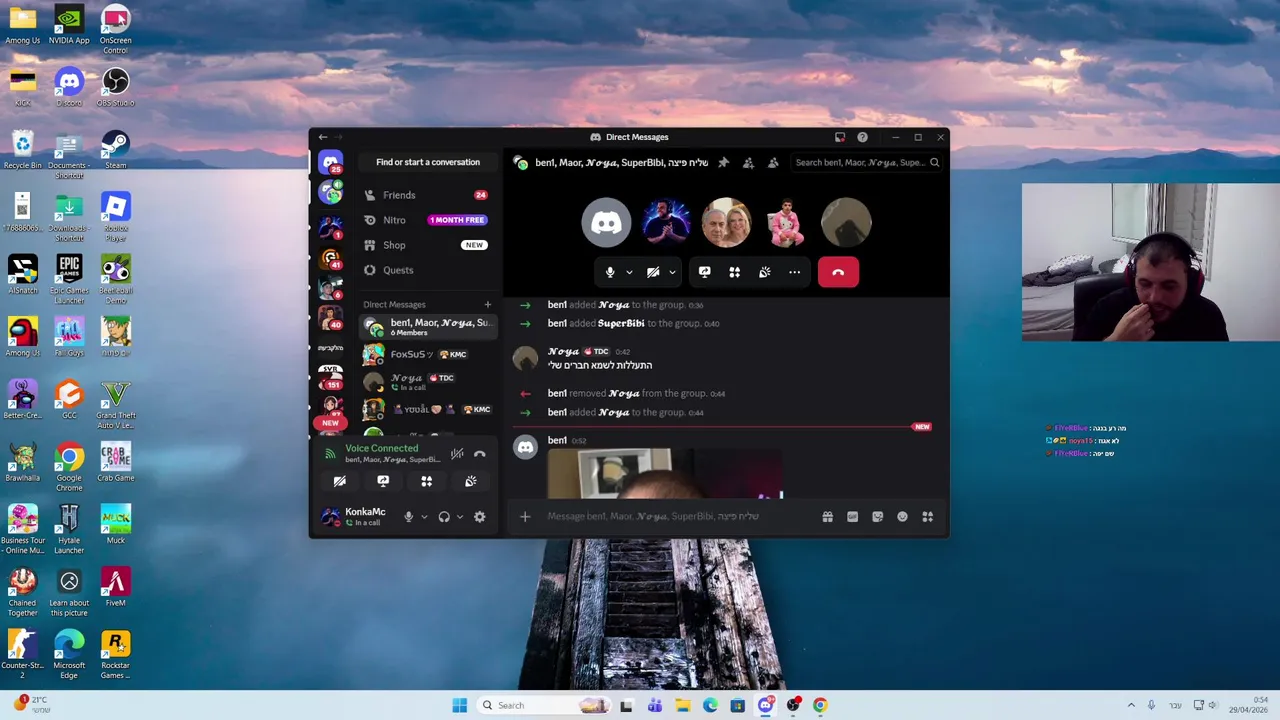1280x720 pixels.
Task: Open apps launcher icon in message bar
Action: click(x=927, y=517)
